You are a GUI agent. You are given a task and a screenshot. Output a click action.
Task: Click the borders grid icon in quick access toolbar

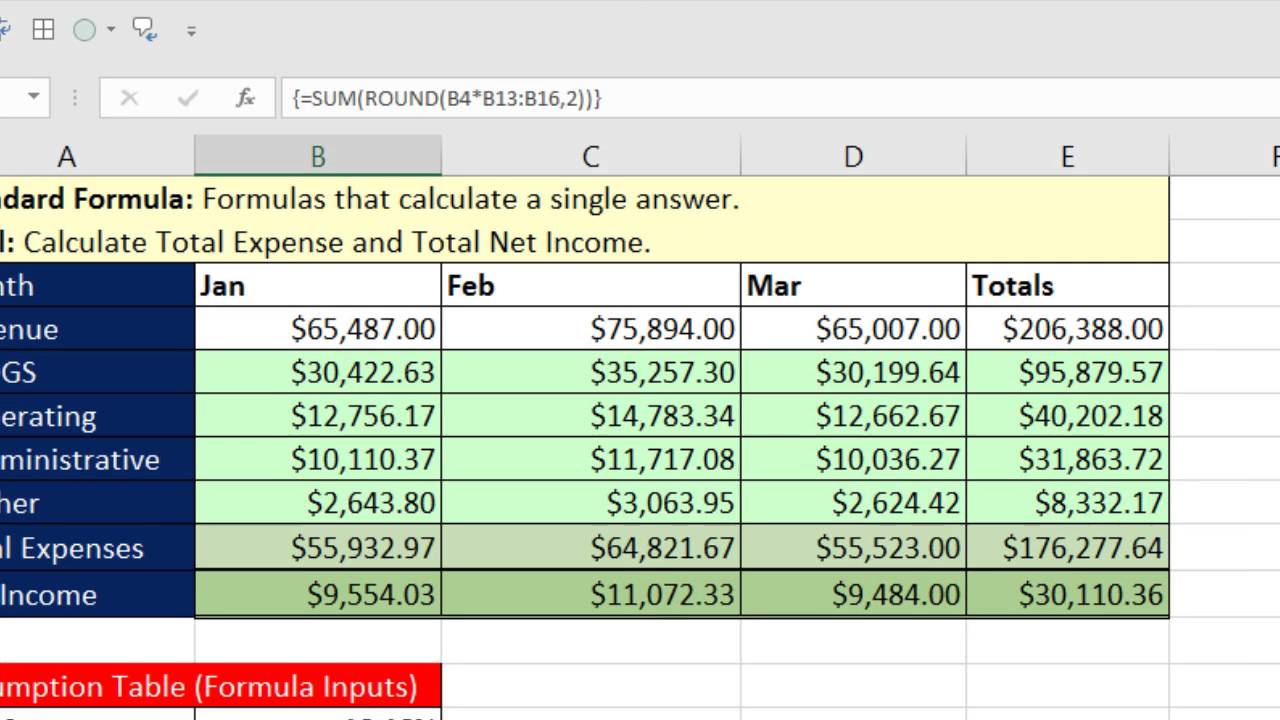[43, 30]
